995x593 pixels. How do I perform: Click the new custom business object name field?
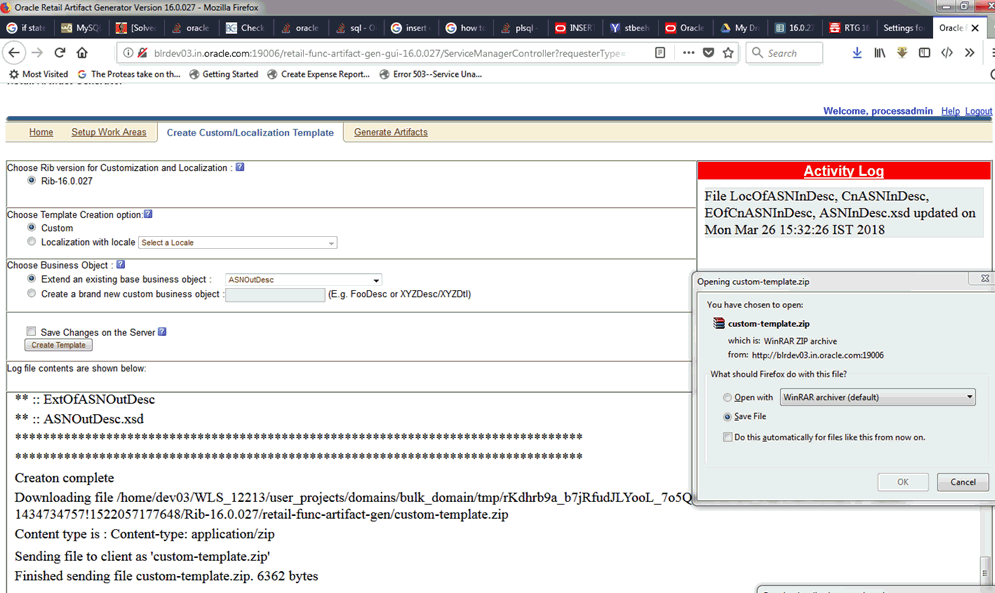(275, 295)
